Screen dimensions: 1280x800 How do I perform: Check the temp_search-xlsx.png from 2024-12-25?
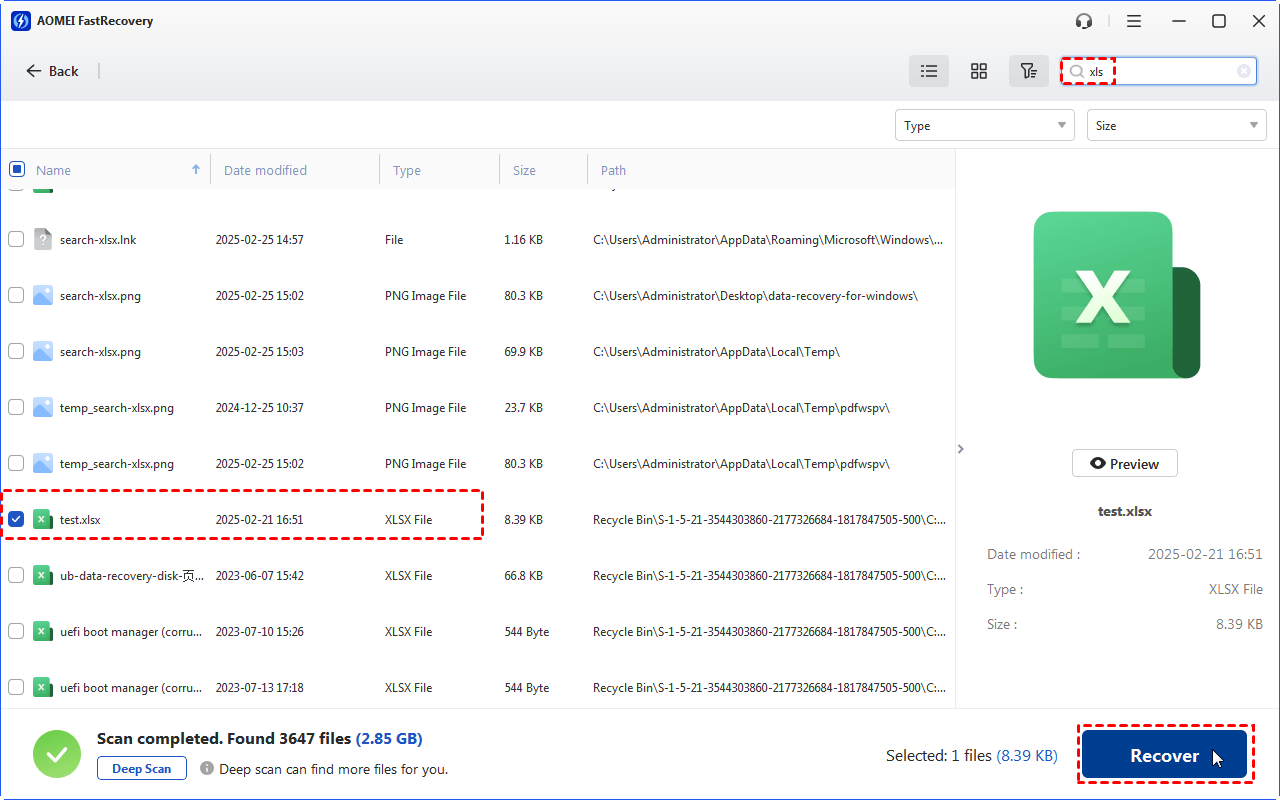[16, 407]
